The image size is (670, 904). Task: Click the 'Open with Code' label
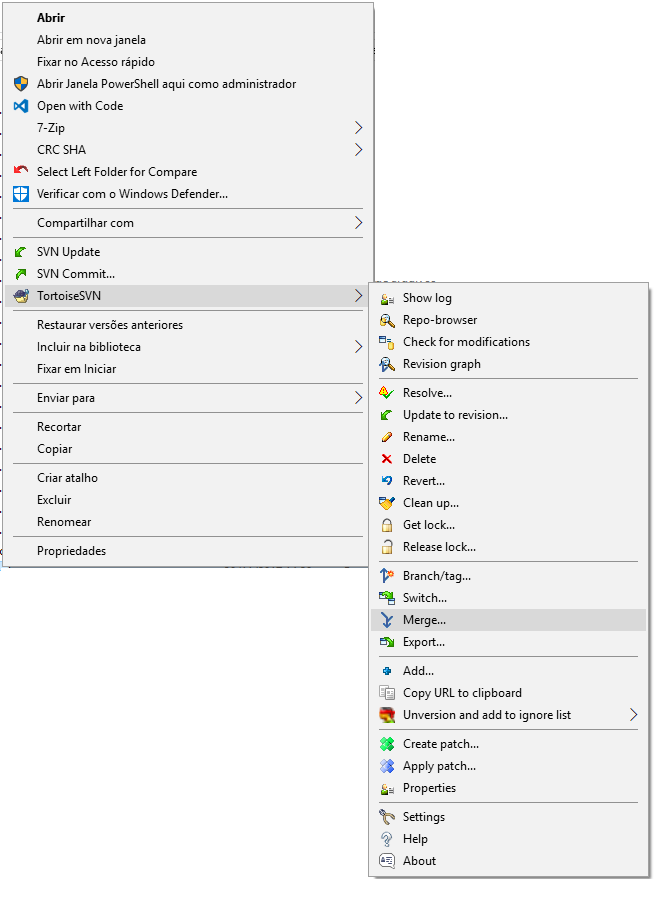point(80,106)
